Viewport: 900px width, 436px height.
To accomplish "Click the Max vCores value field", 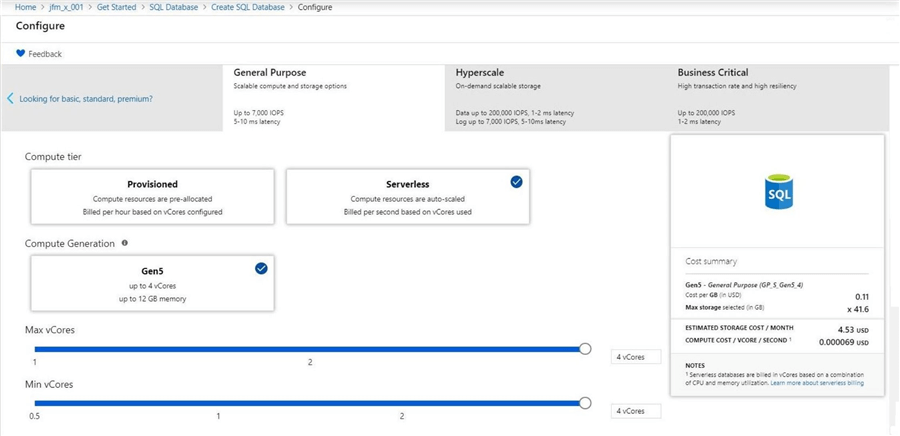I will click(x=636, y=357).
